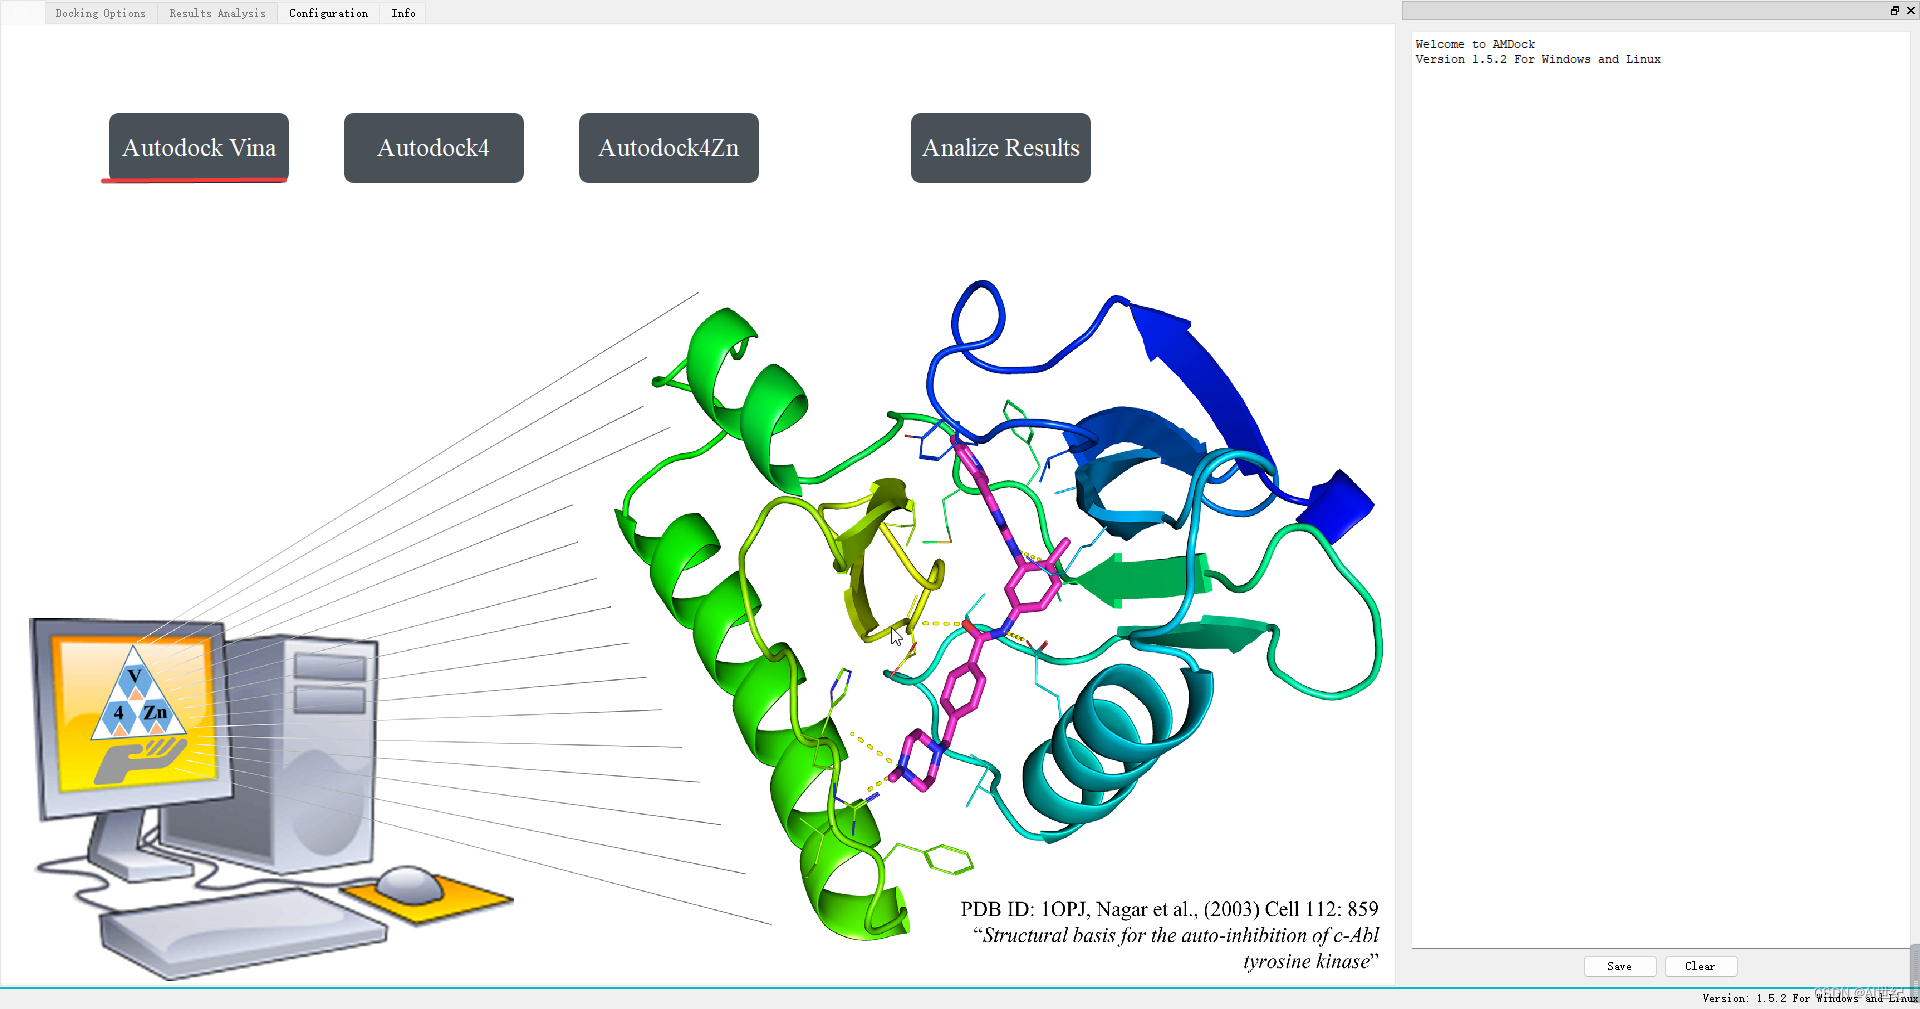
Task: Click the Version 1.5.2 log line
Action: (x=1538, y=59)
